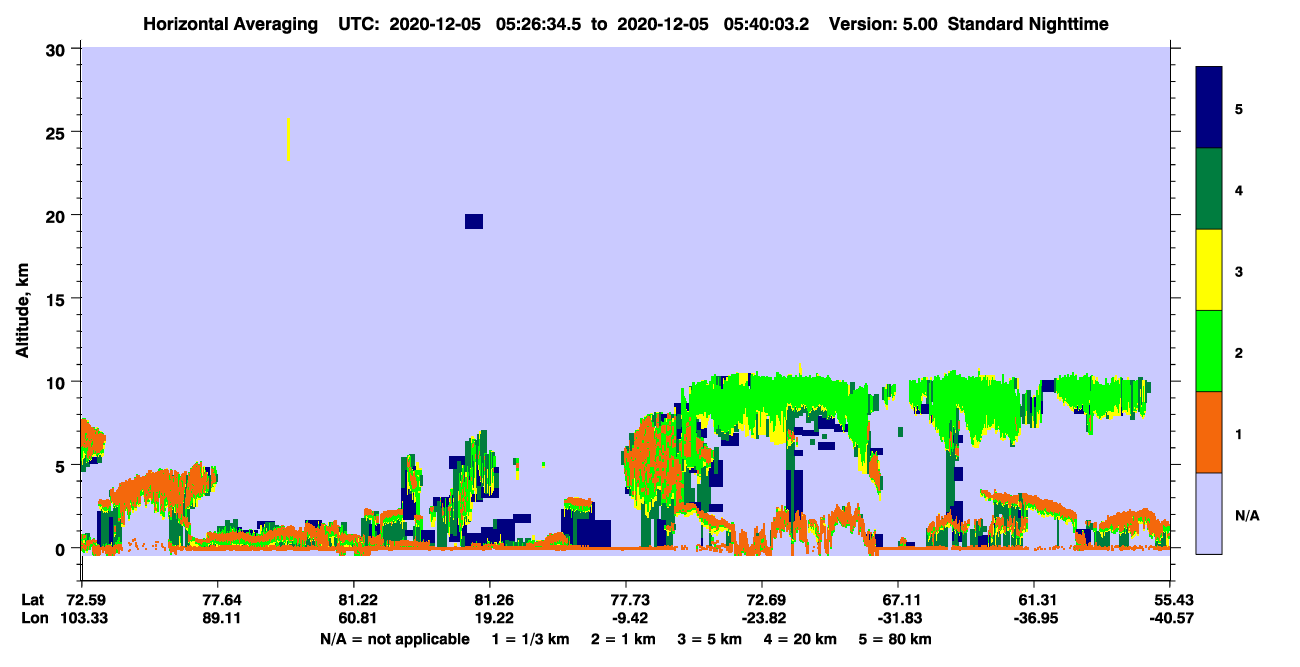Click the 'Lat' axis row label

coord(33,600)
